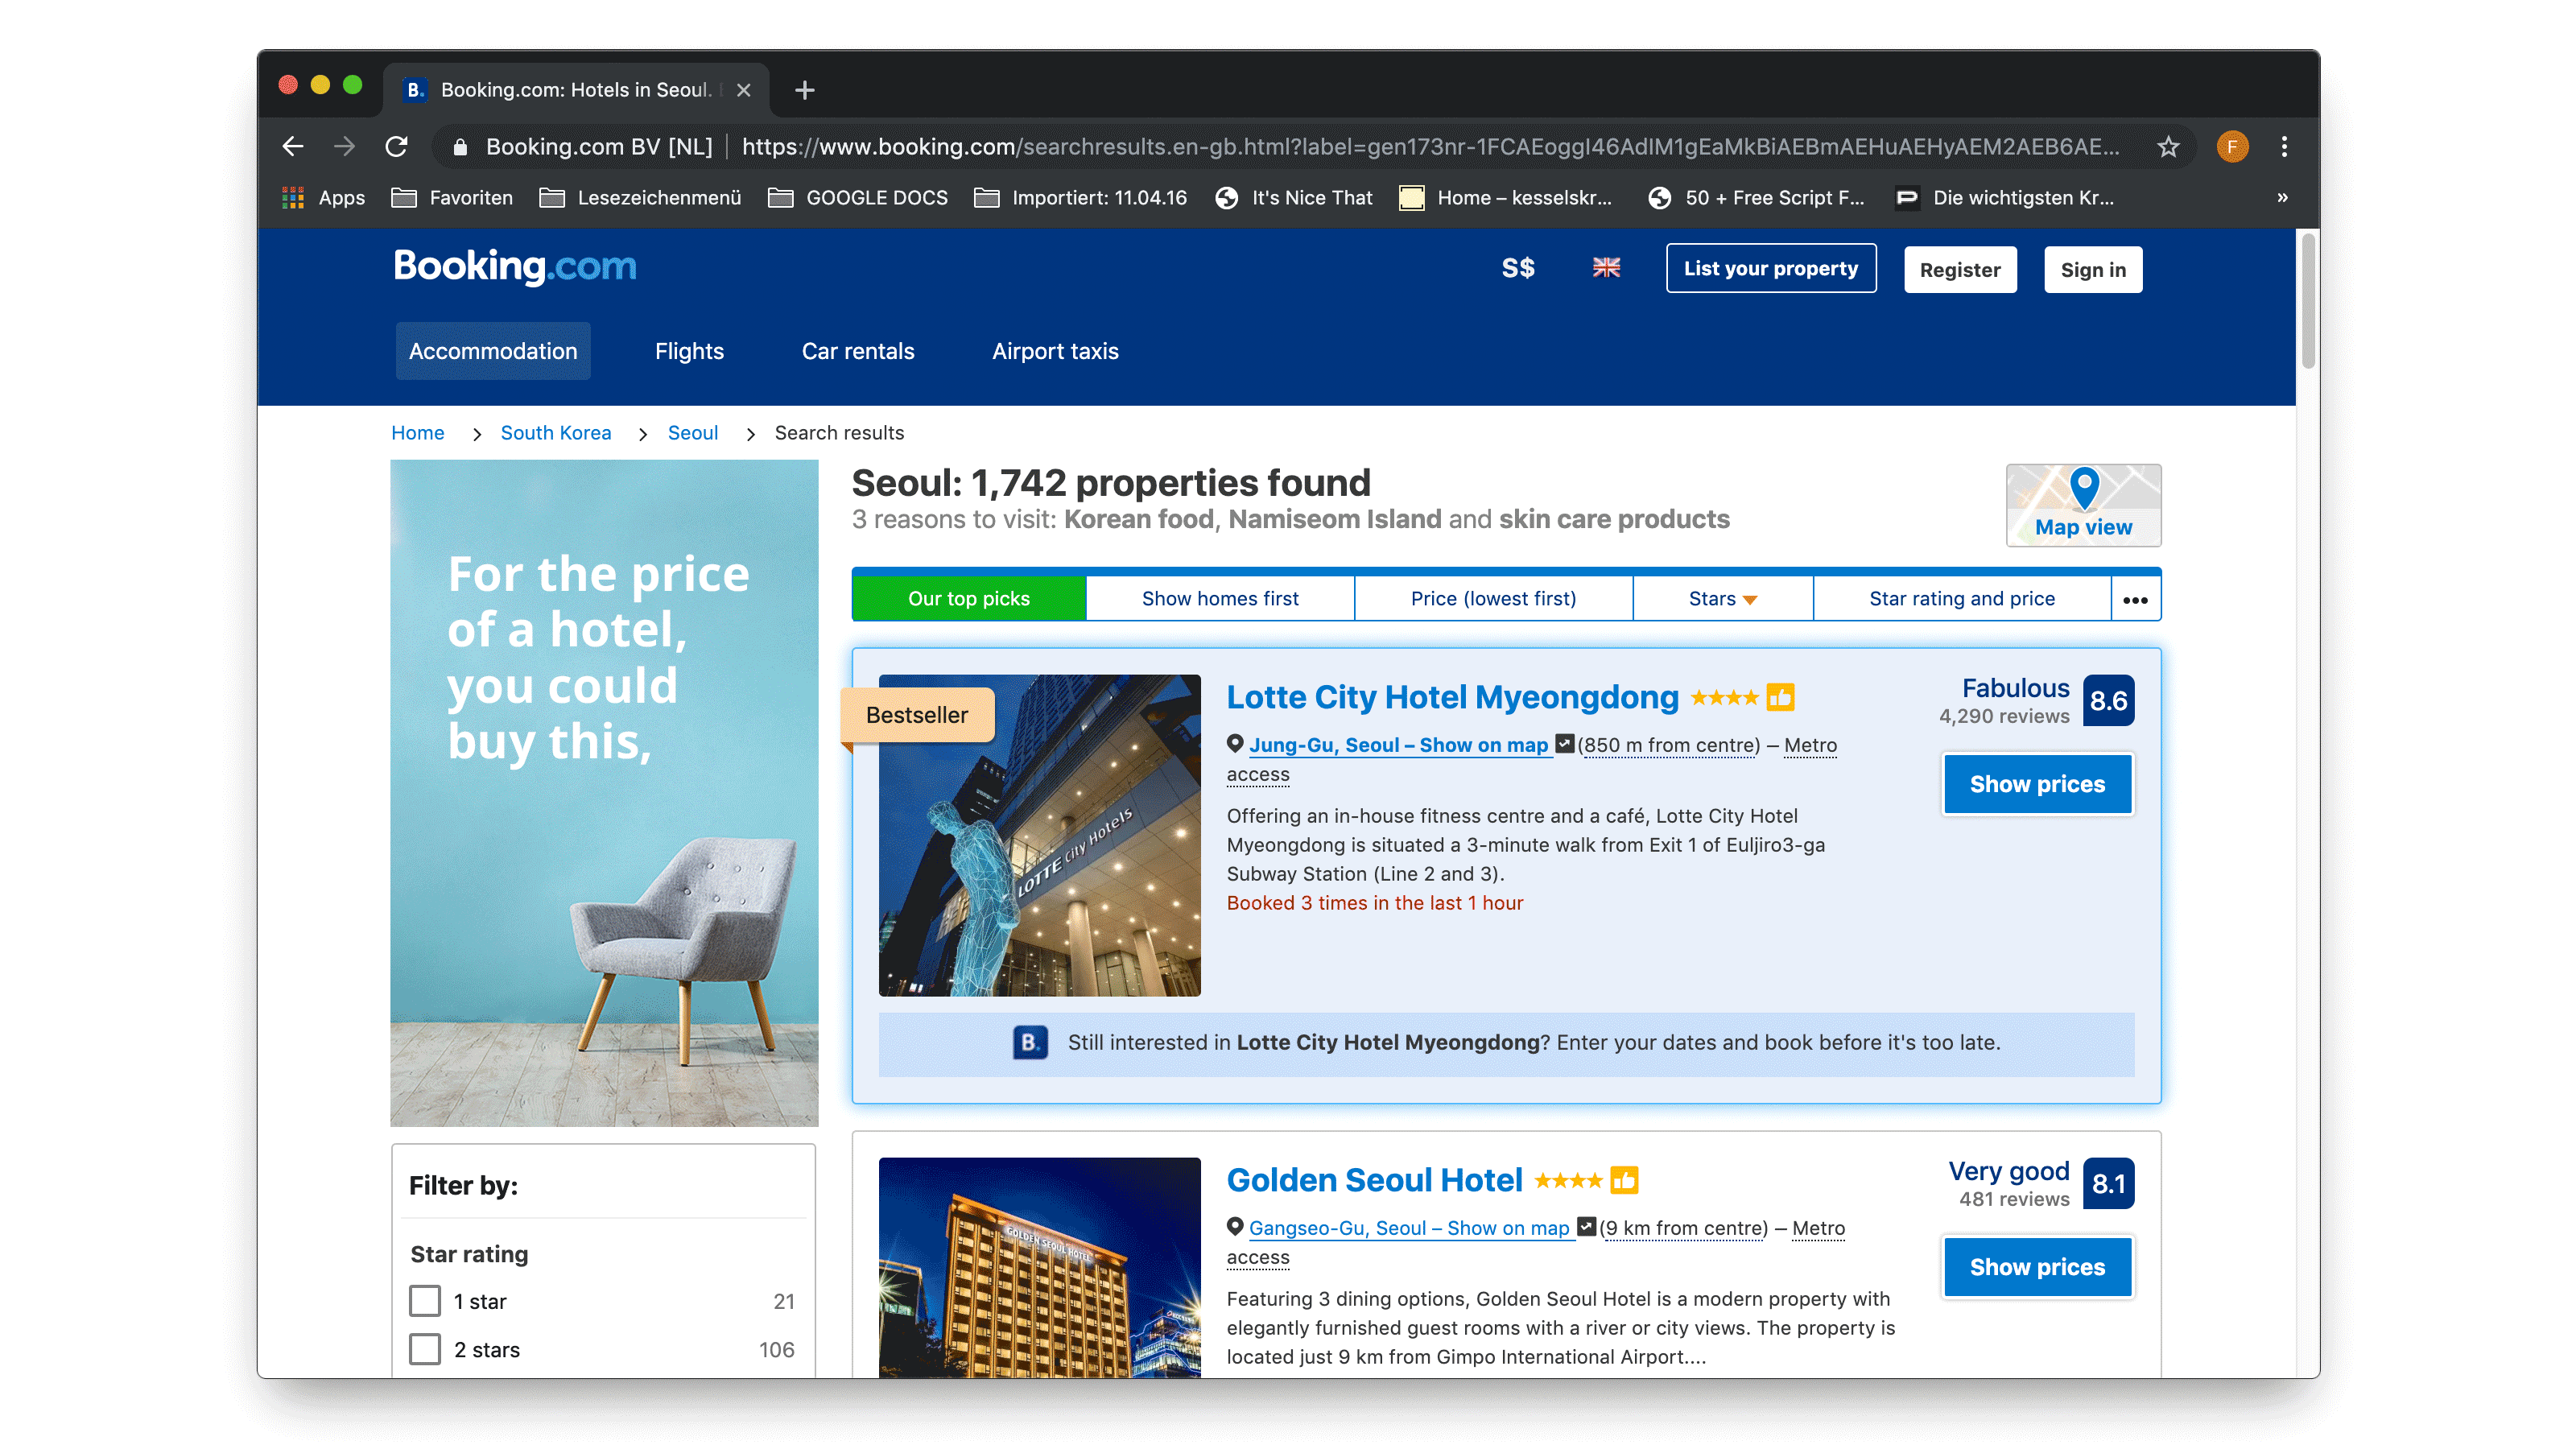Click the page vertical scrollbar
The width and height of the screenshot is (2576, 1449).
click(x=2308, y=300)
